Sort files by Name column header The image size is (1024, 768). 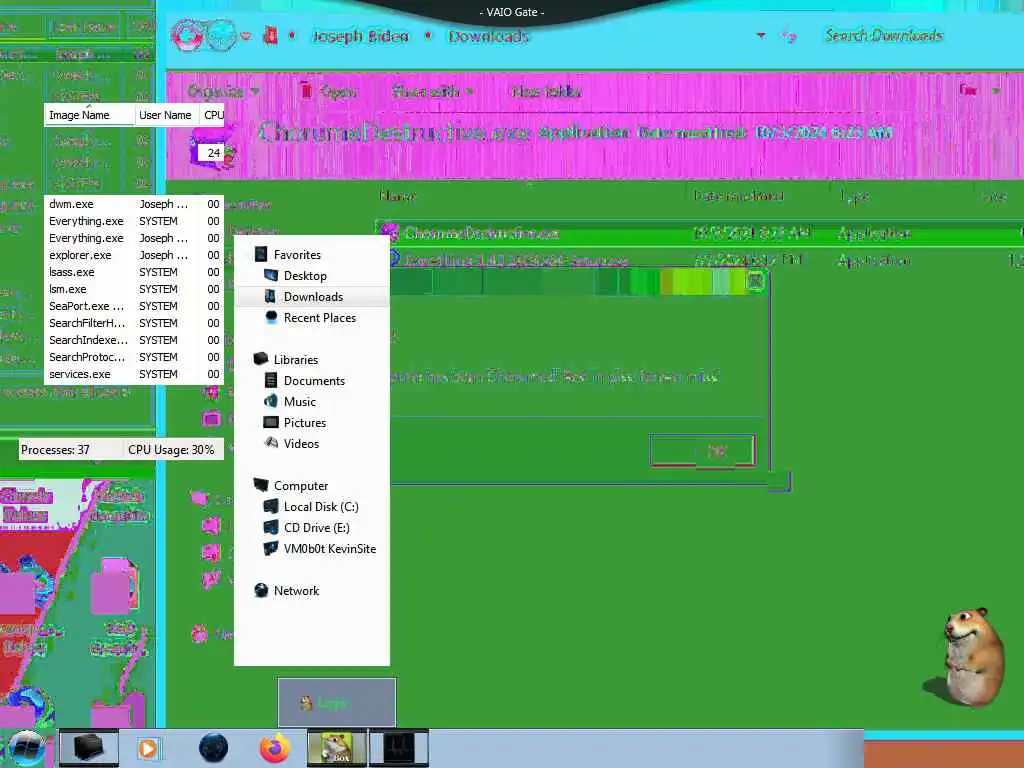click(x=397, y=195)
